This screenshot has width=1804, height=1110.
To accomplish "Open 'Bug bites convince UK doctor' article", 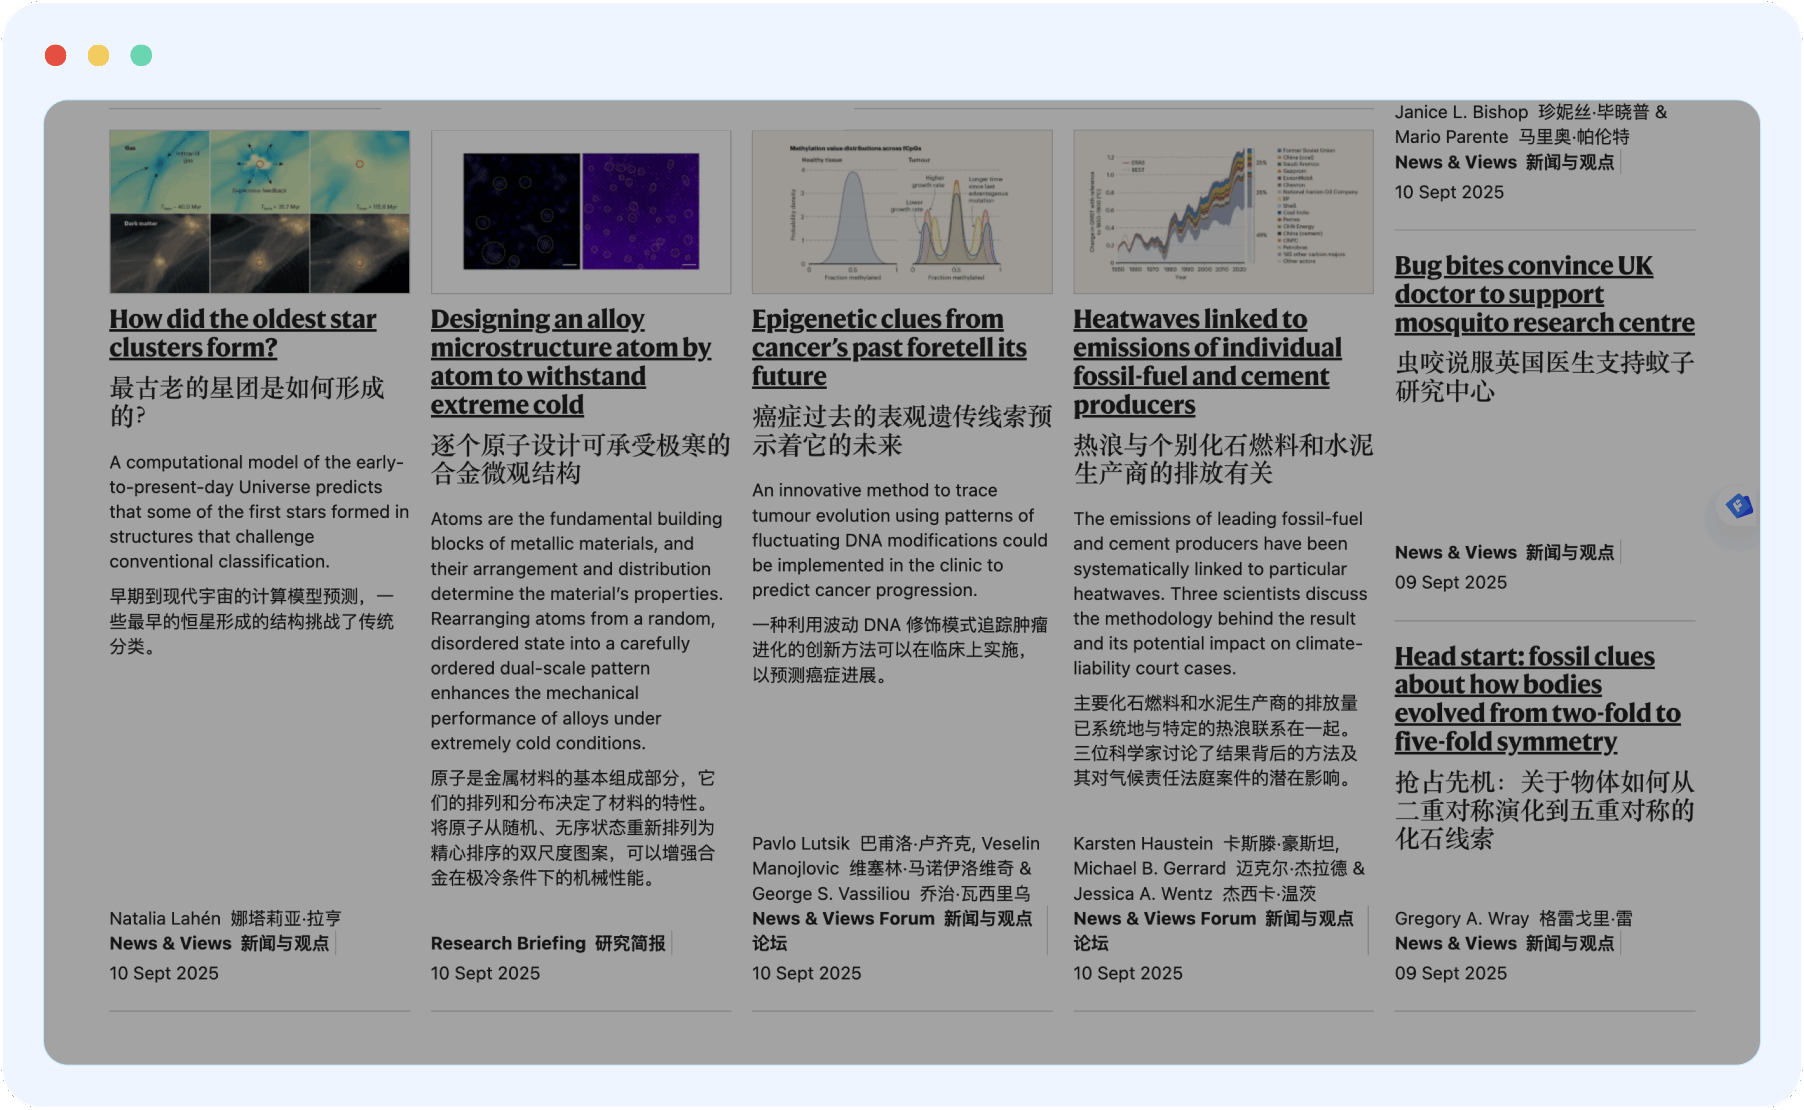I will click(x=1543, y=294).
